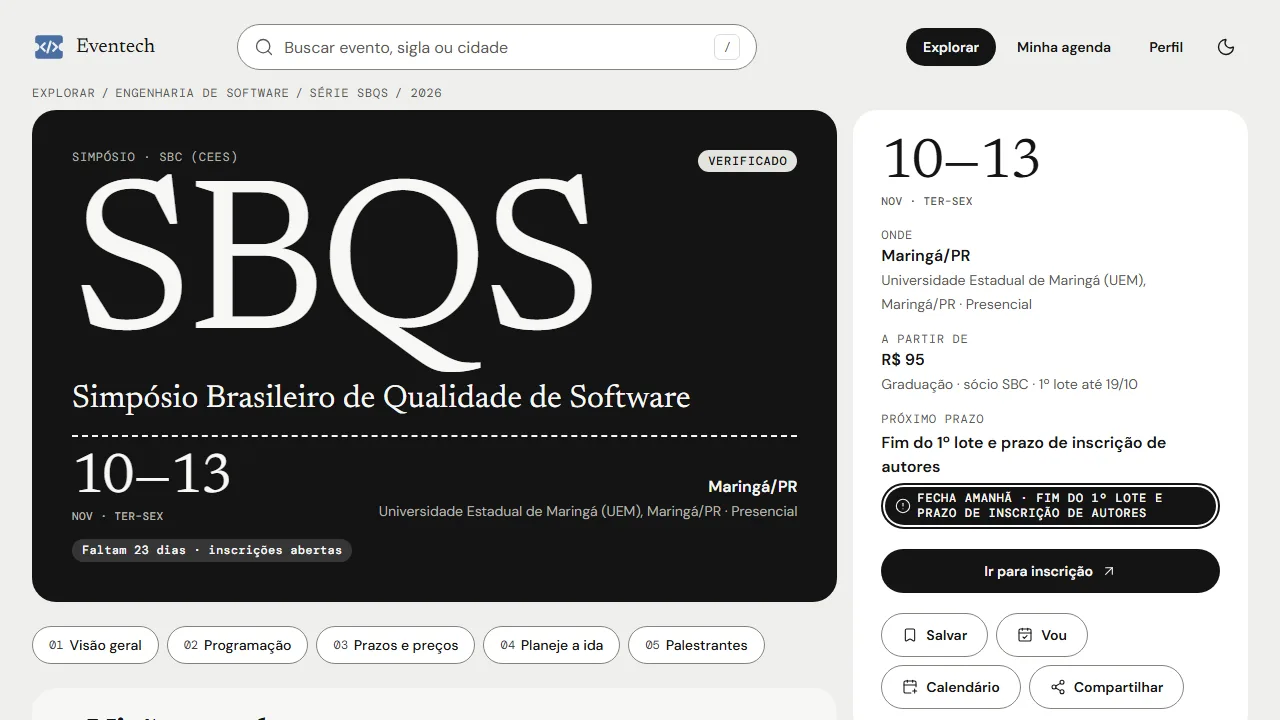
Task: Open the Perfil menu item
Action: 1166,47
